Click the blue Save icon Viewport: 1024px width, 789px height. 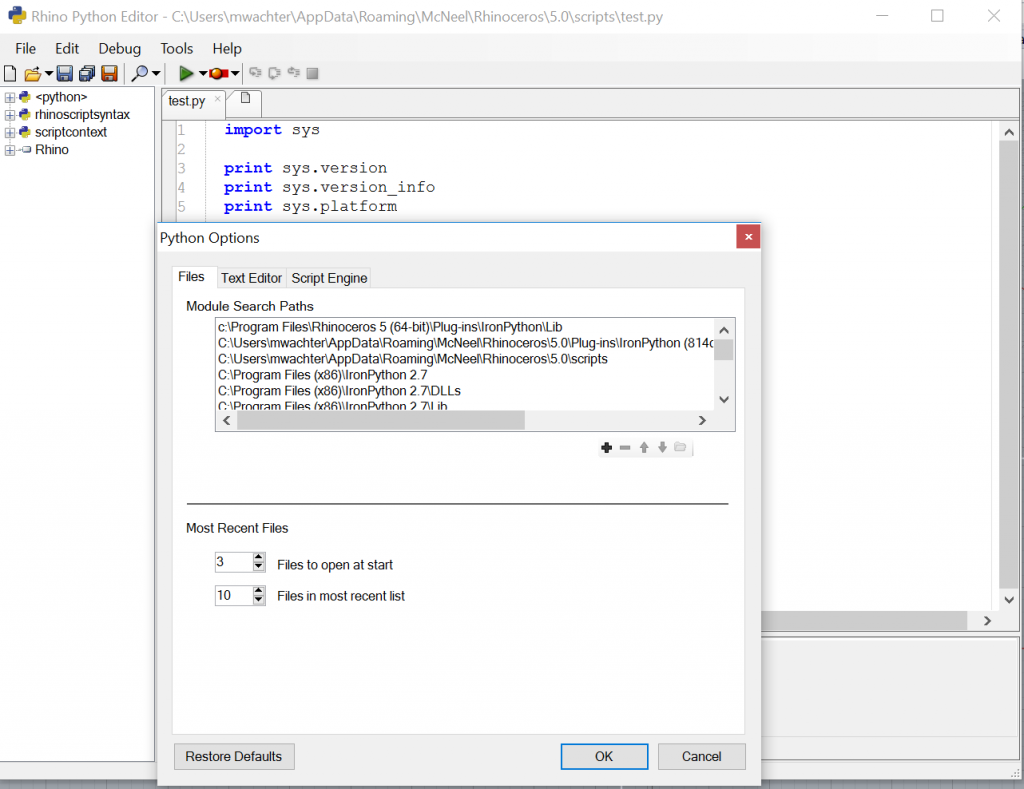[65, 73]
